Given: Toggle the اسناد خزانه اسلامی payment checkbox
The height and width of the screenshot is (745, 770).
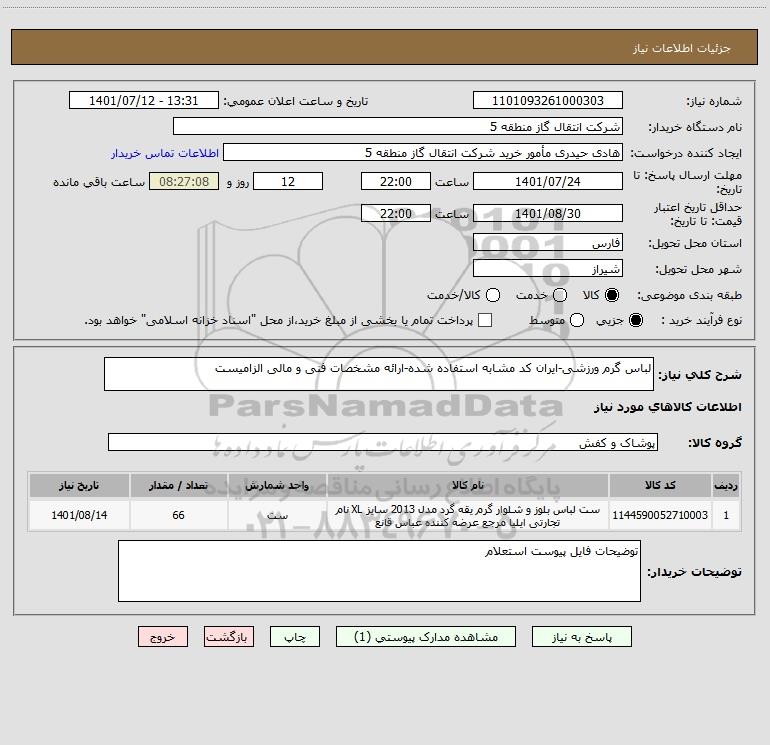Looking at the screenshot, I should point(485,320).
